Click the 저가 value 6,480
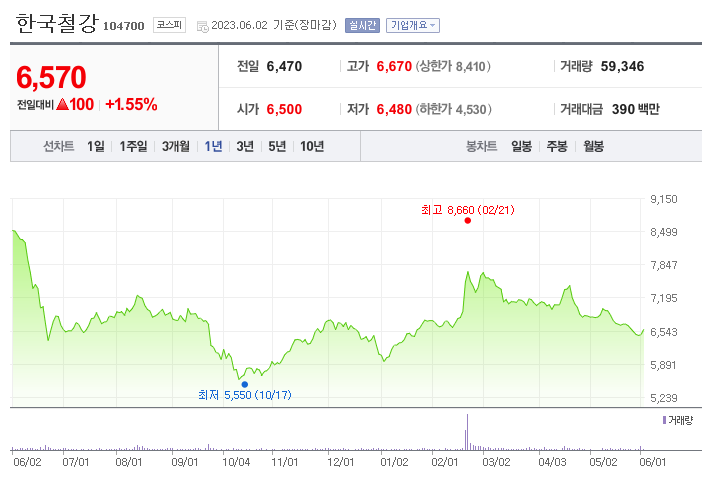 coord(394,109)
